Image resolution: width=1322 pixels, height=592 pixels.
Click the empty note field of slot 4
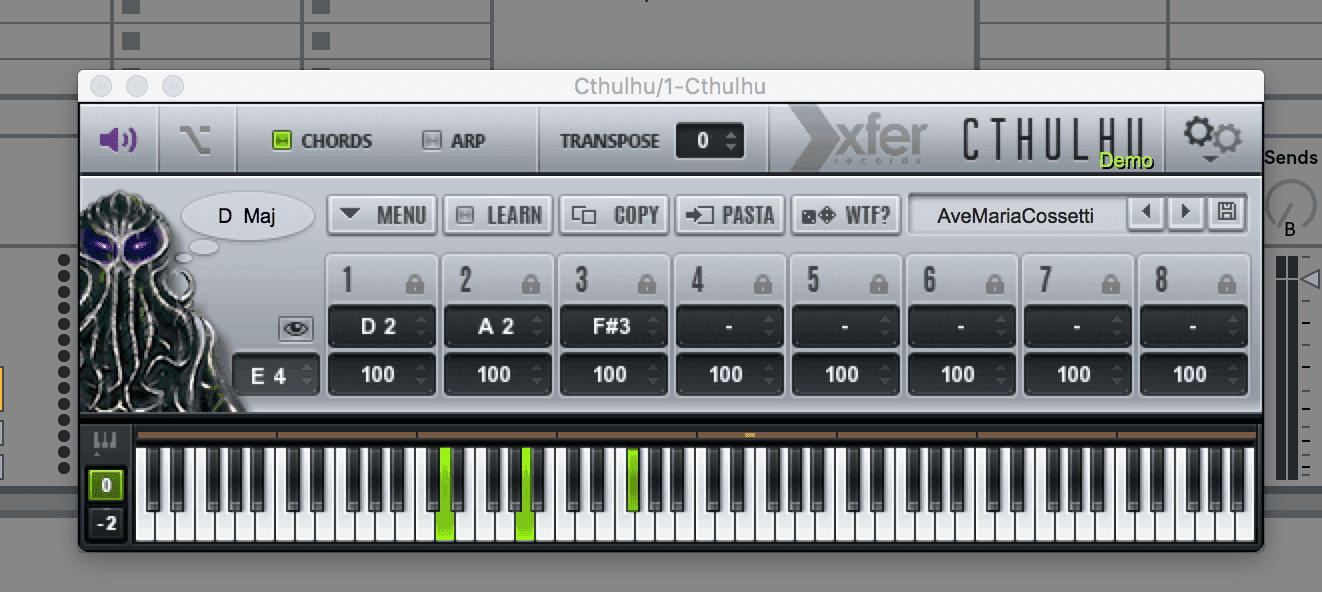coord(730,326)
